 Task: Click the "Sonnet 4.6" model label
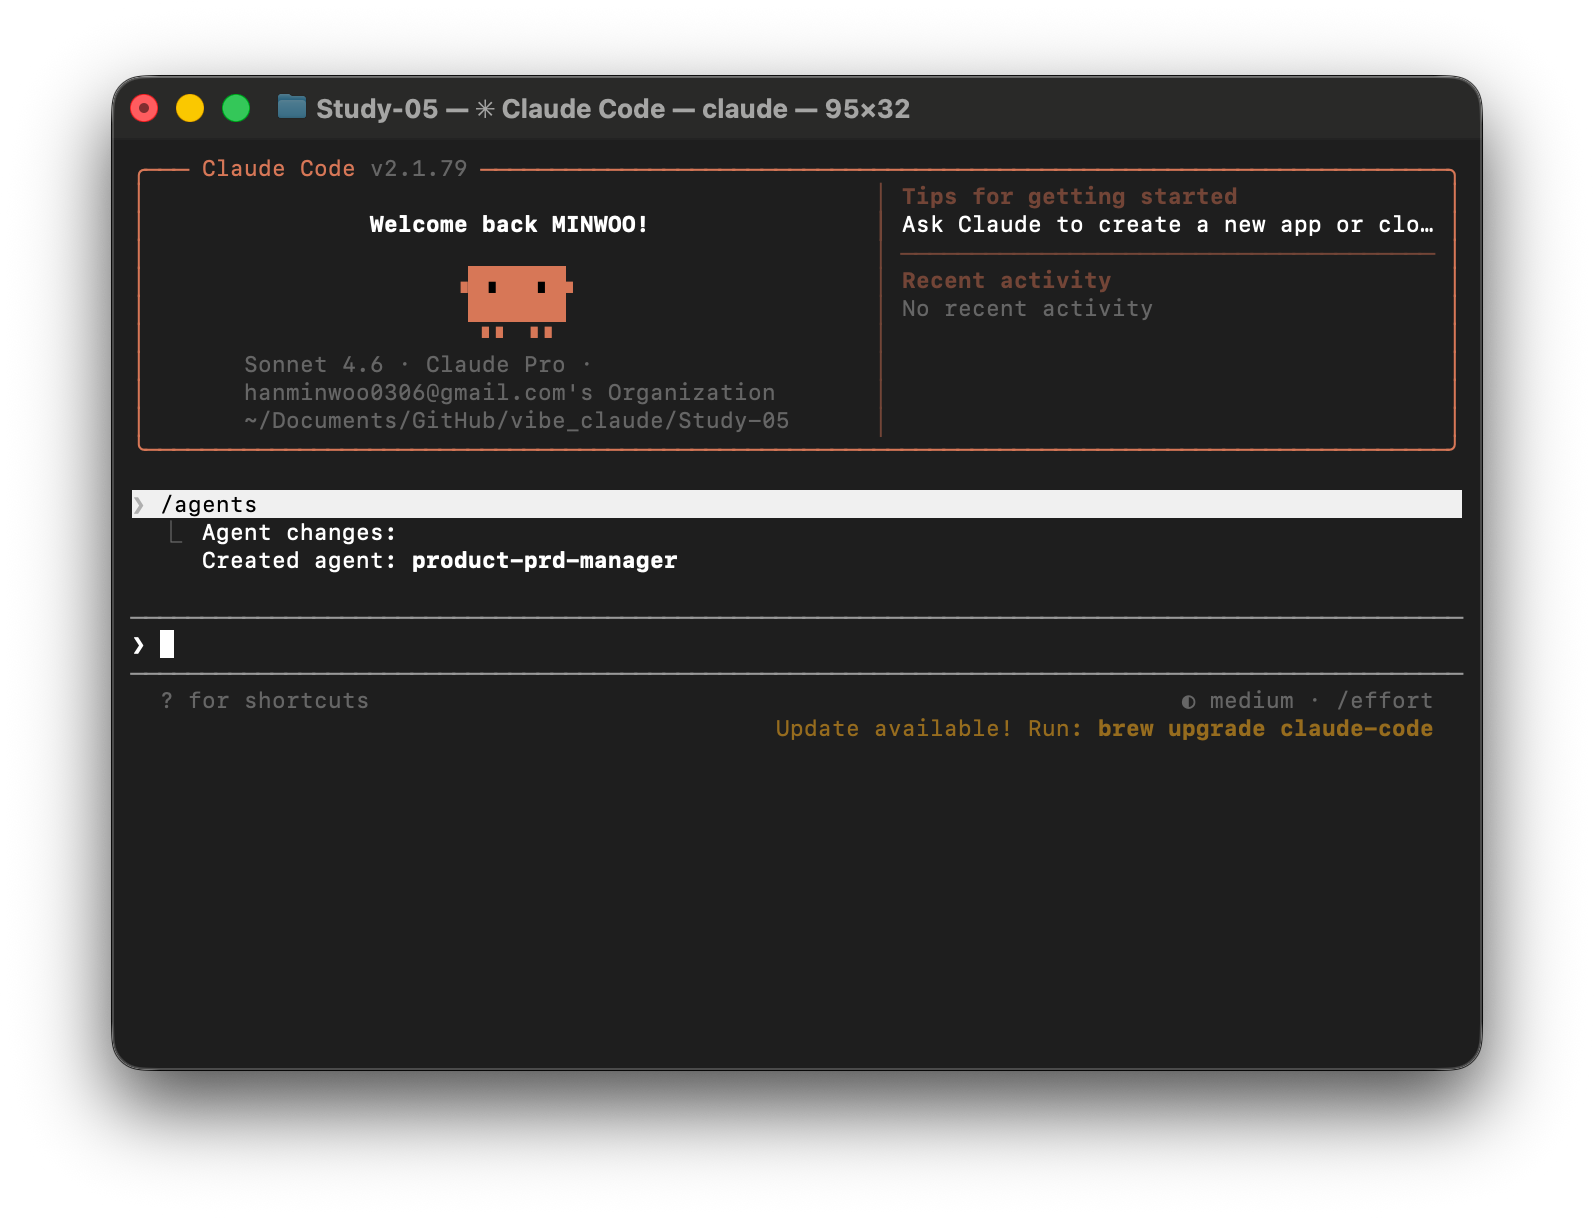click(313, 365)
